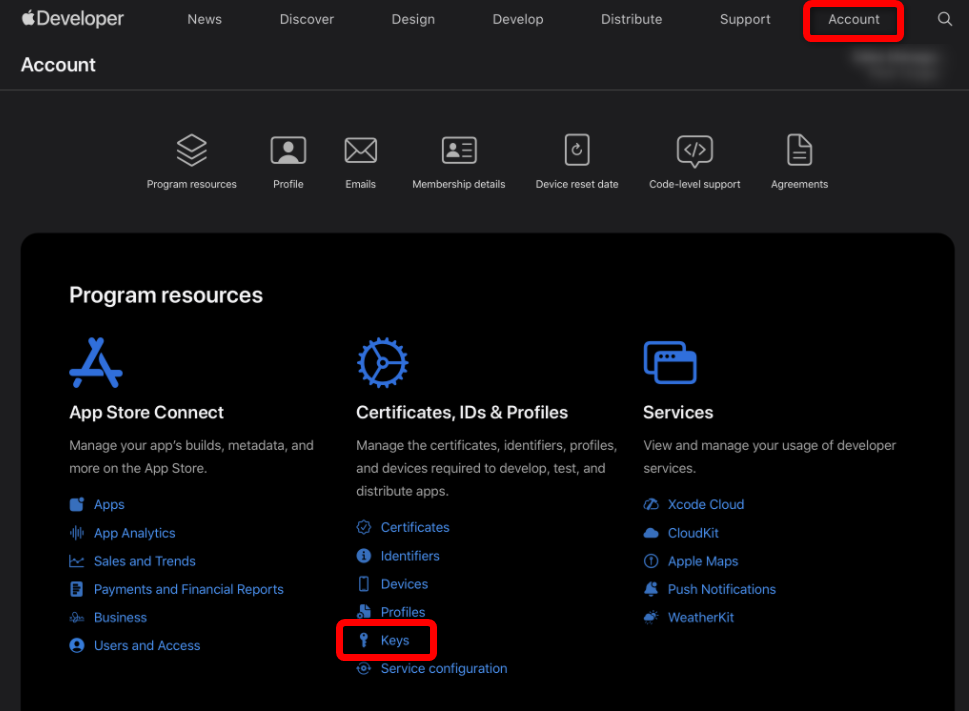Click the Certificates seal icon

point(364,527)
